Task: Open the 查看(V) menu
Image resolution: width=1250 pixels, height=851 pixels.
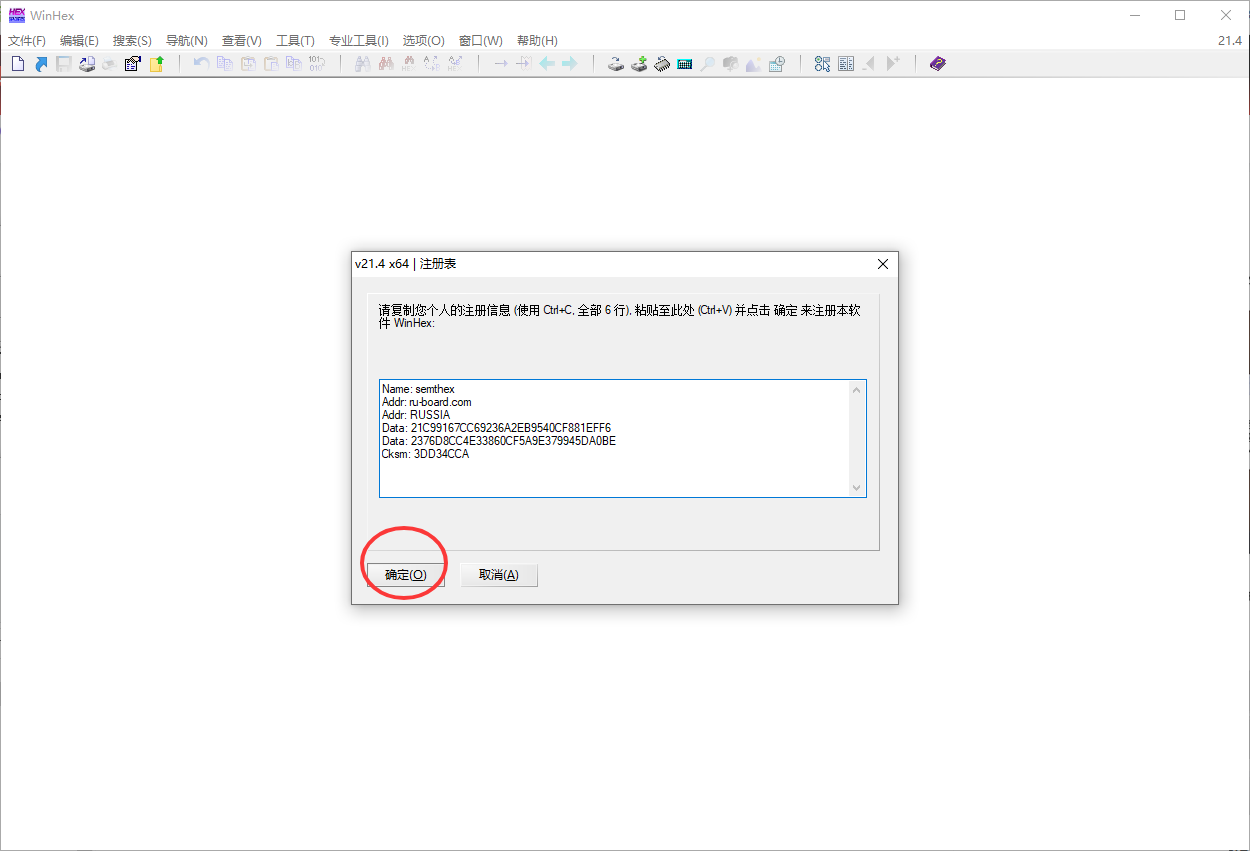Action: tap(241, 41)
